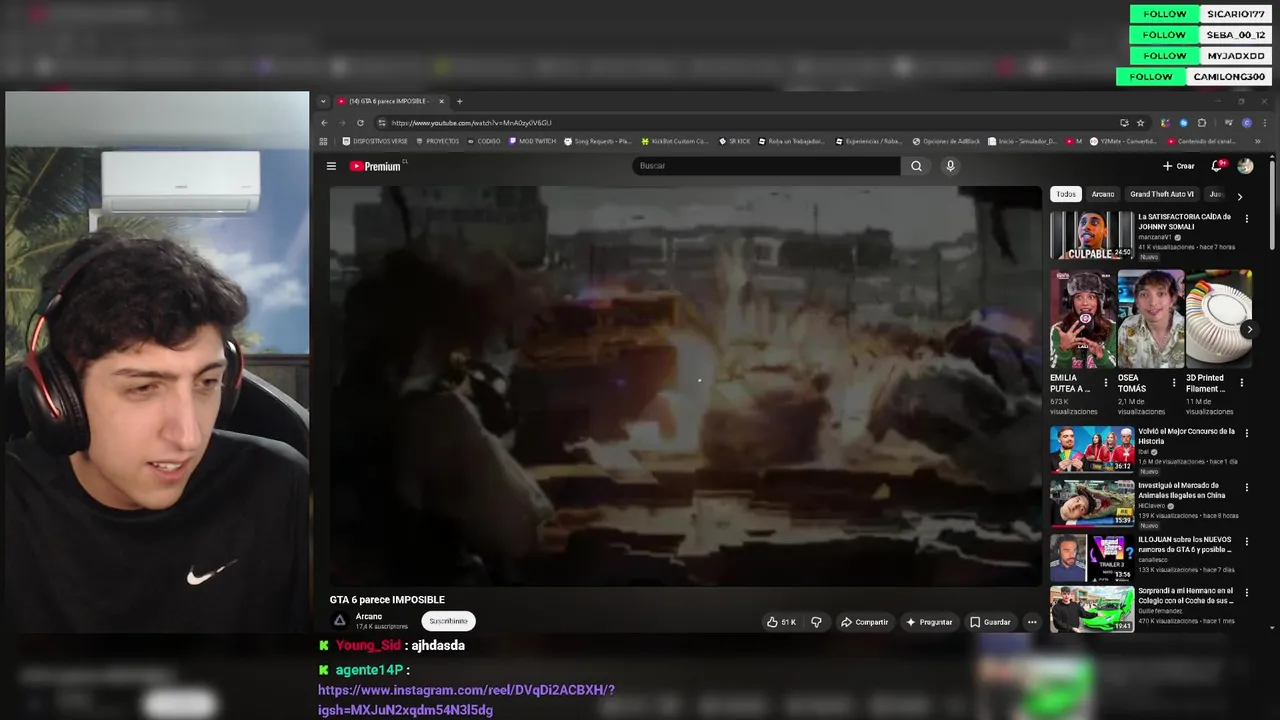The width and height of the screenshot is (1280, 720).
Task: Open JOHNNY SOMALI CULPABLE video thumbnail
Action: (1092, 236)
